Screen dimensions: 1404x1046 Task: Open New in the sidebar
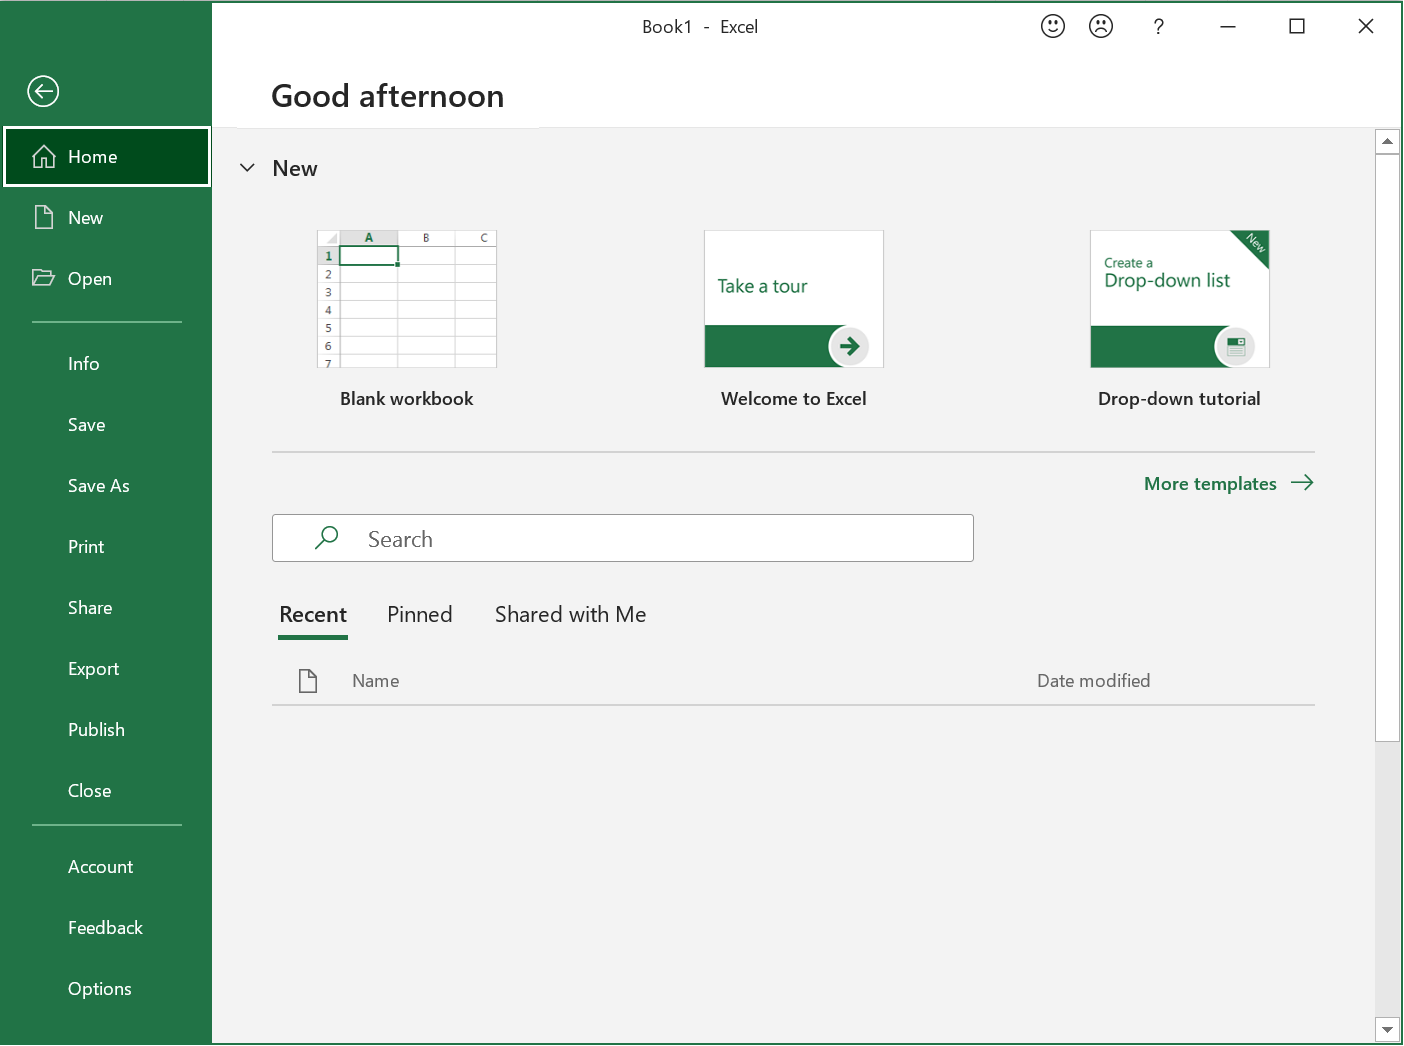point(107,218)
